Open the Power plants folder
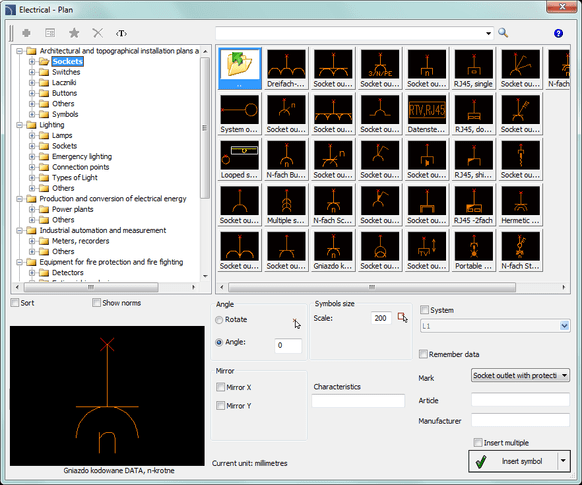The width and height of the screenshot is (582, 485). pos(72,209)
